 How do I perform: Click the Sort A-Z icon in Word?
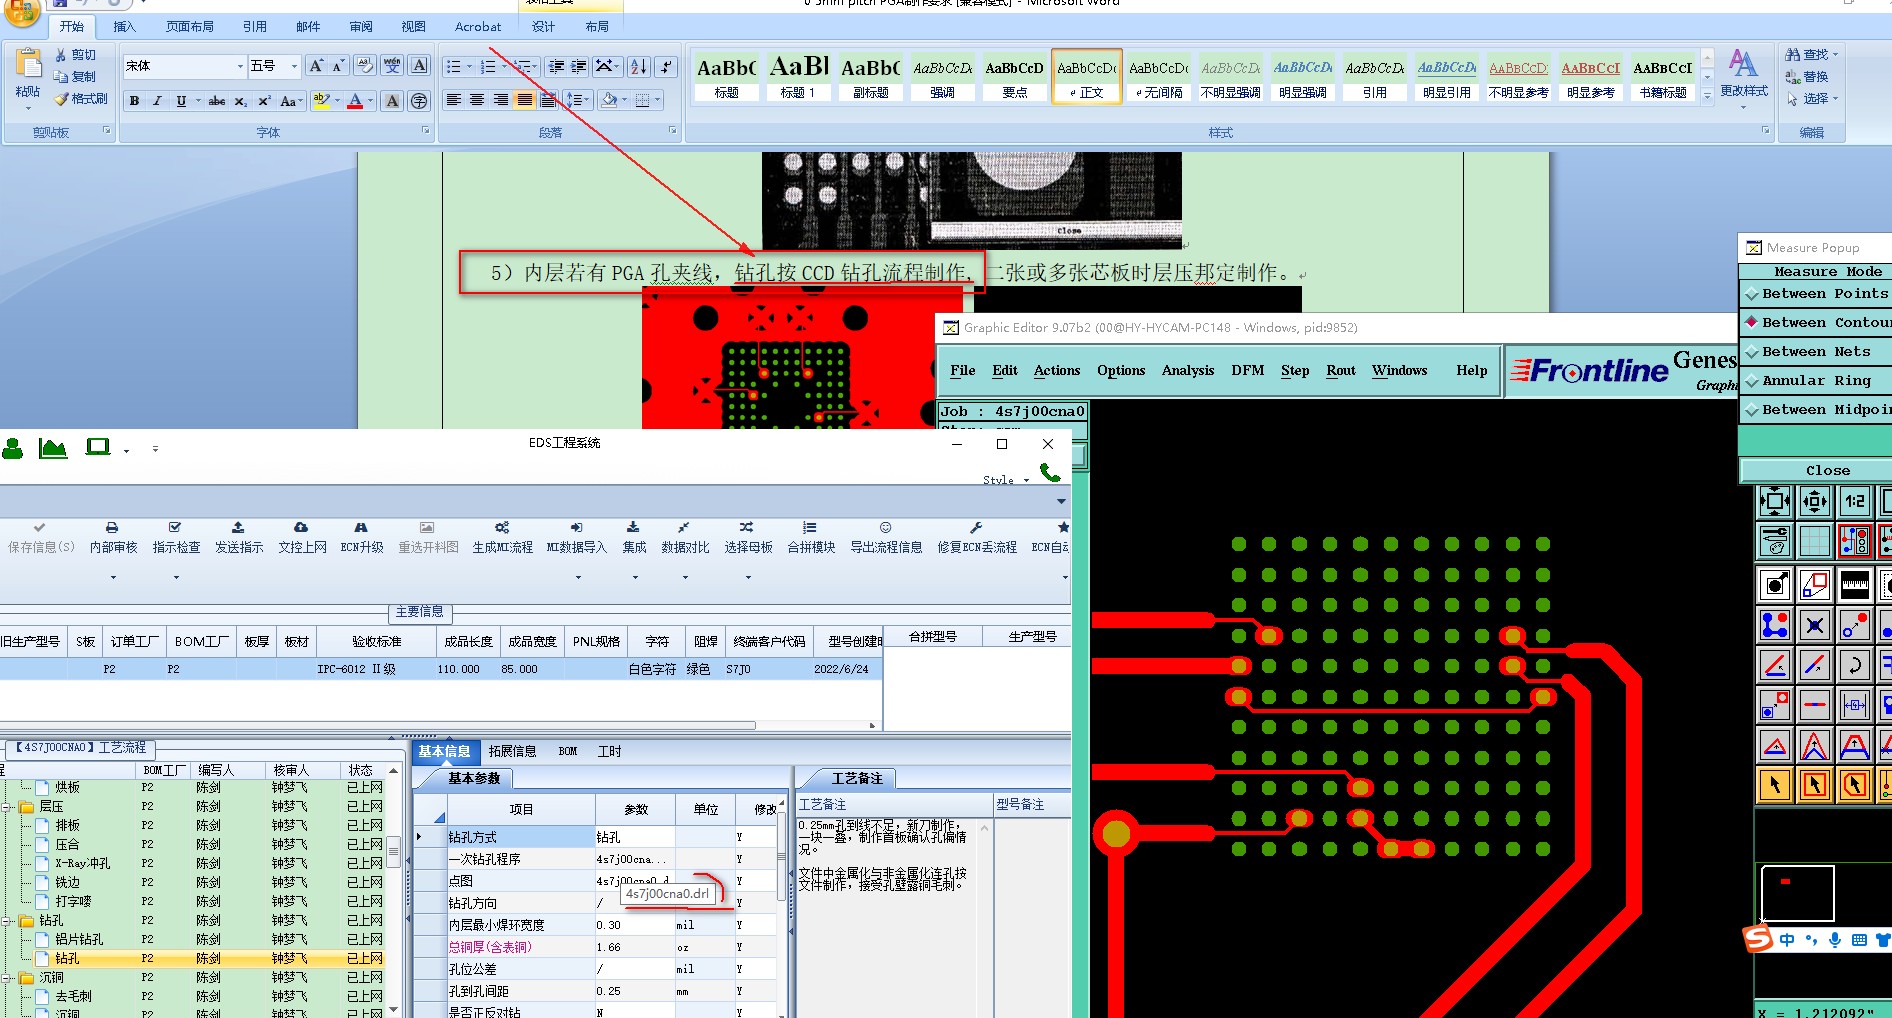(x=639, y=67)
